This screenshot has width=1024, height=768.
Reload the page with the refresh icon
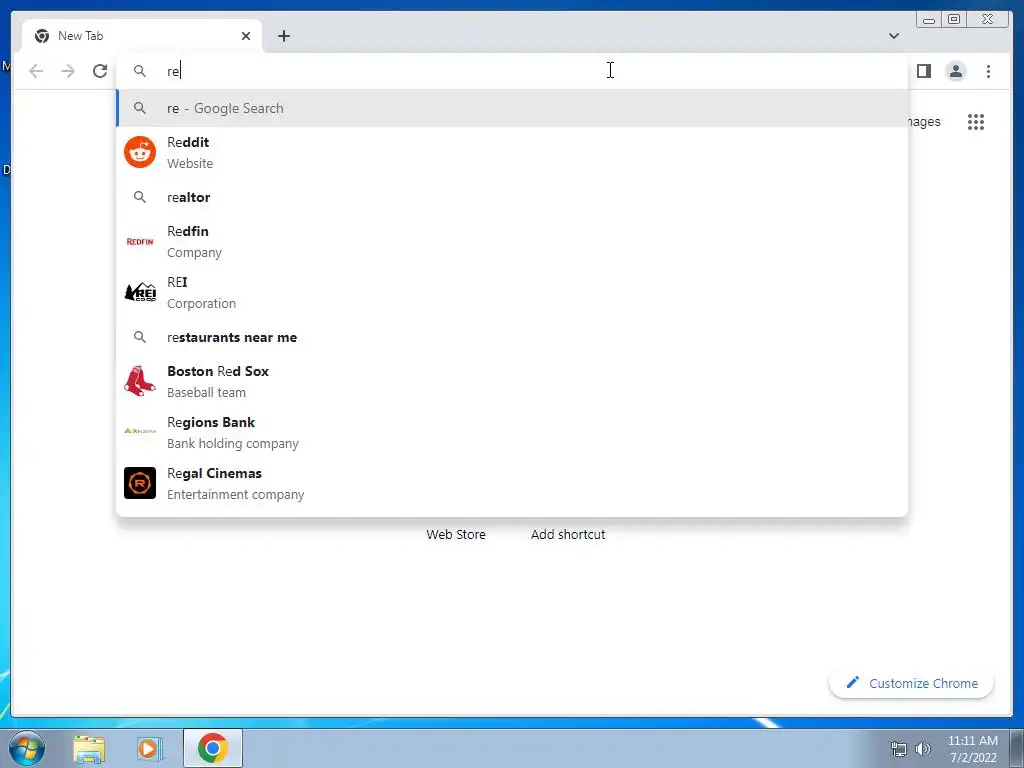click(100, 71)
